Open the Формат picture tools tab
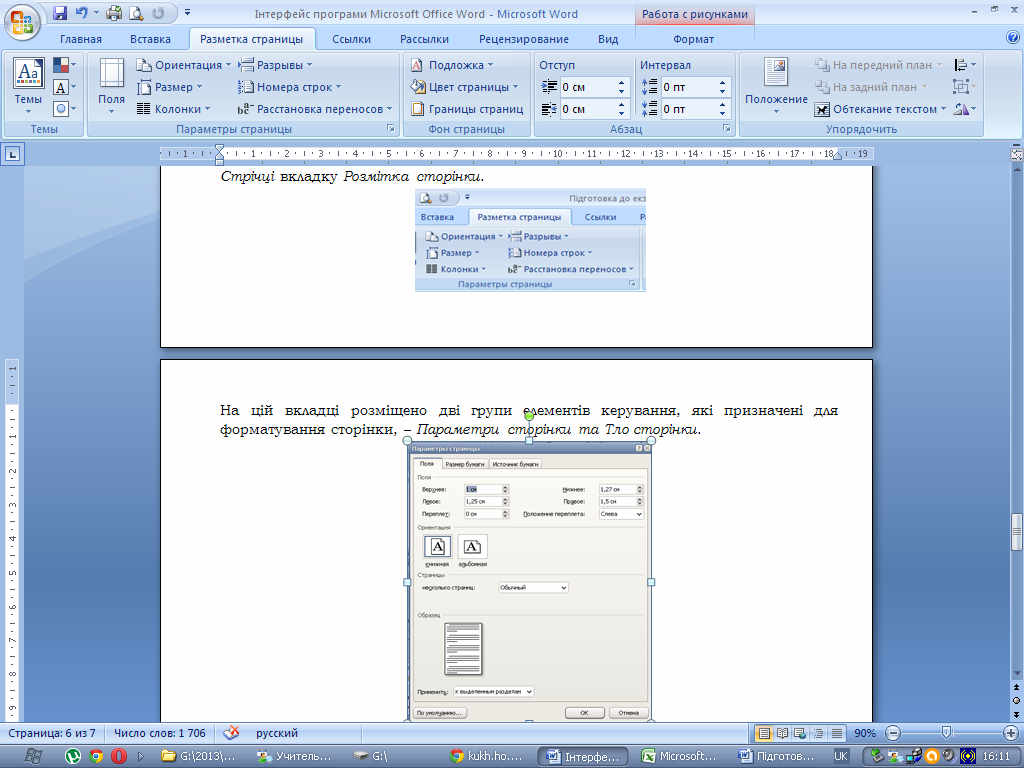Viewport: 1024px width, 768px height. (x=694, y=39)
